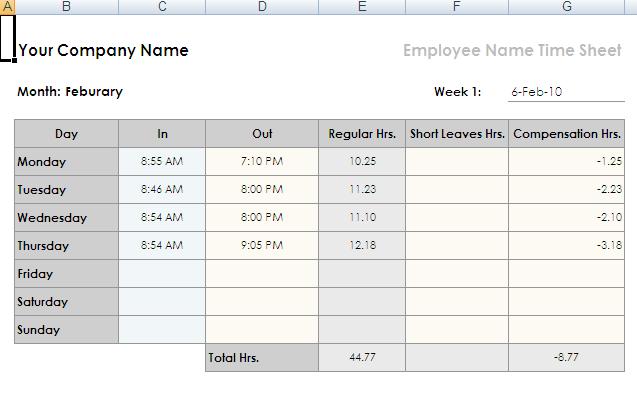The image size is (637, 393).
Task: Select the 'Out' header cell
Action: [262, 134]
